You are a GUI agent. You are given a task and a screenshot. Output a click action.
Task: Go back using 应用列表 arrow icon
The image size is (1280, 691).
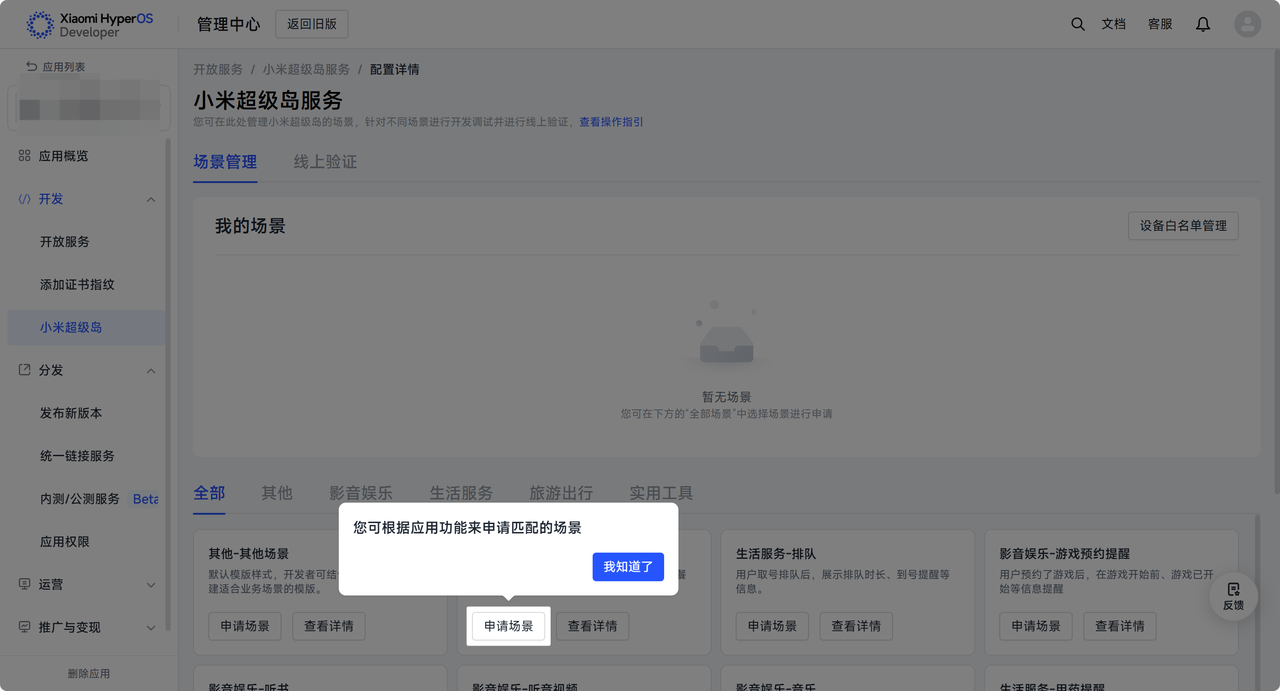[31, 67]
